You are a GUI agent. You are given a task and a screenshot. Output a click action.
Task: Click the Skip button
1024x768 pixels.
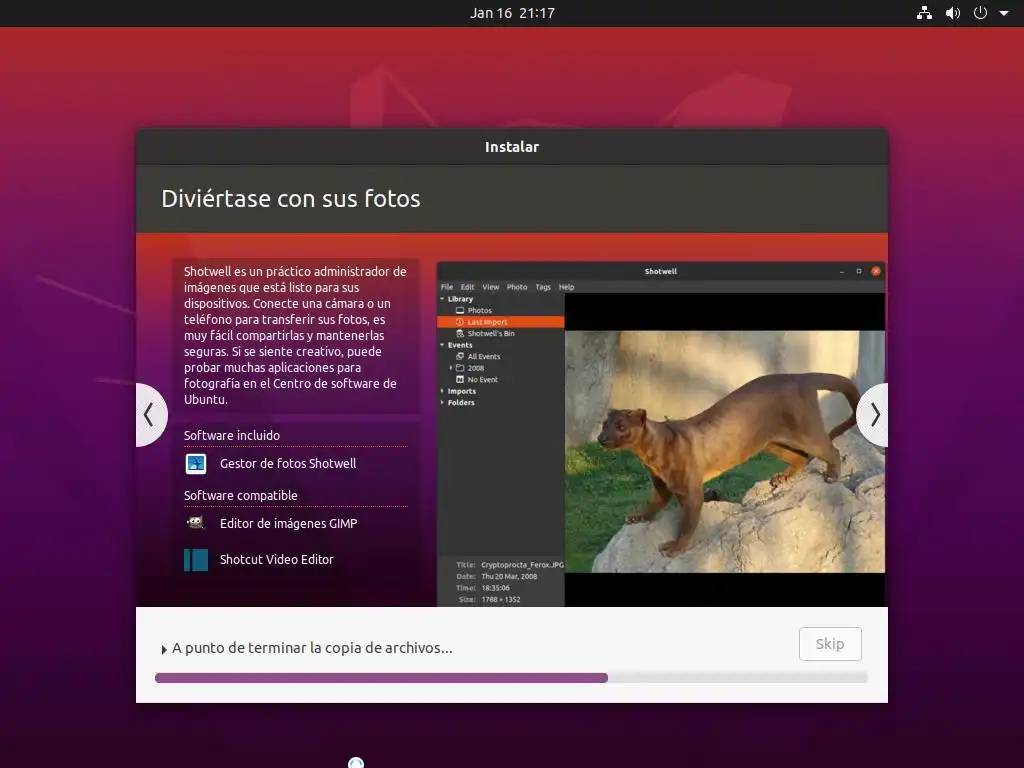830,644
